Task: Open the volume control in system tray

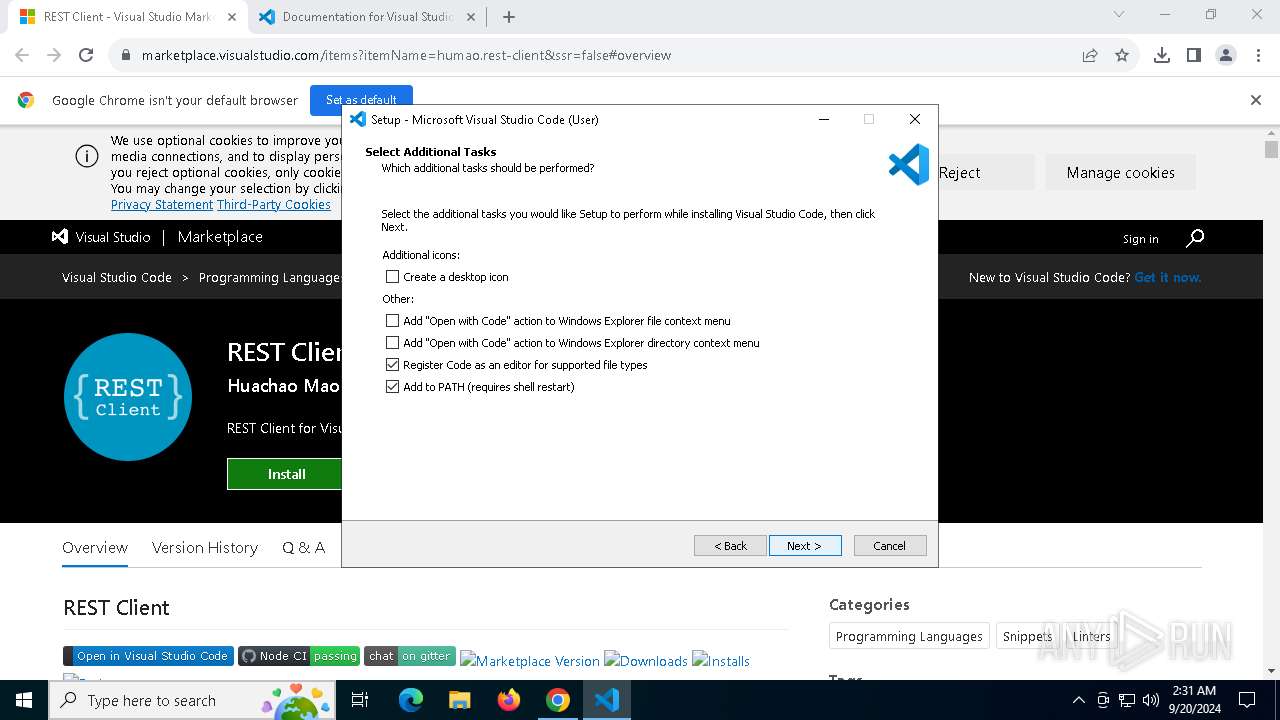Action: pyautogui.click(x=1151, y=700)
